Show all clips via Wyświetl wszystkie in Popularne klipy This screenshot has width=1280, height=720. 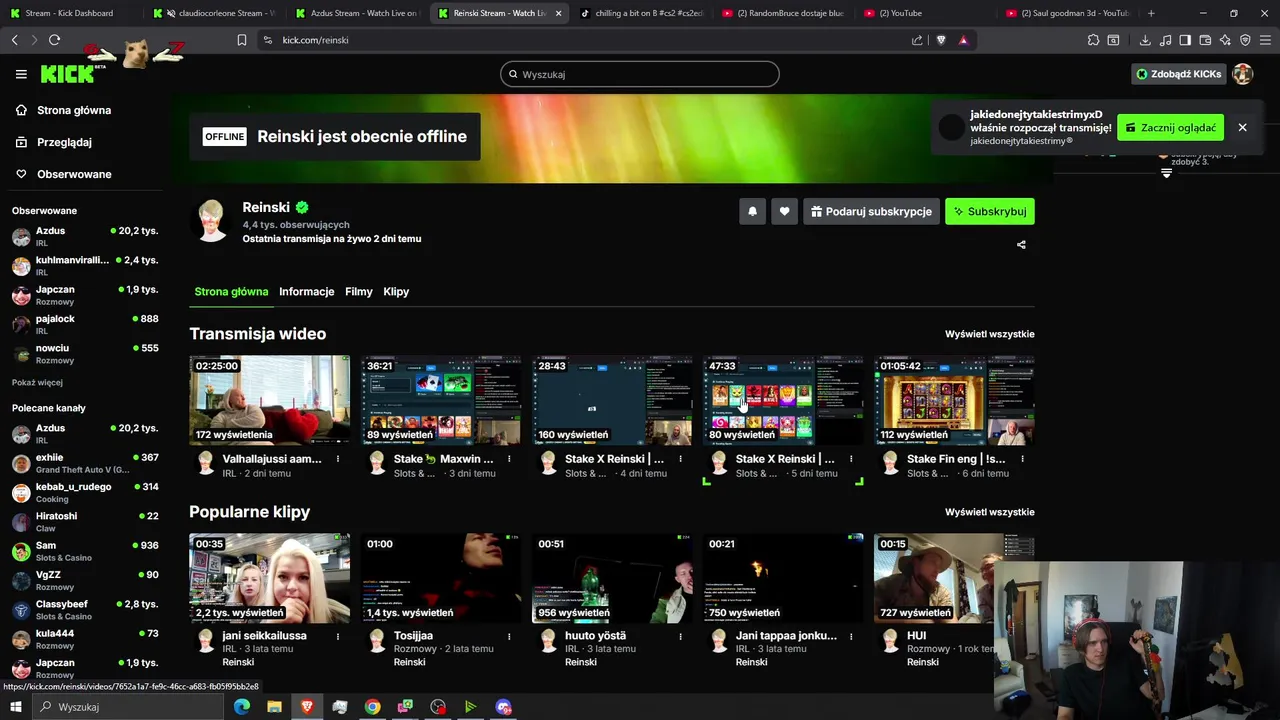tap(990, 512)
